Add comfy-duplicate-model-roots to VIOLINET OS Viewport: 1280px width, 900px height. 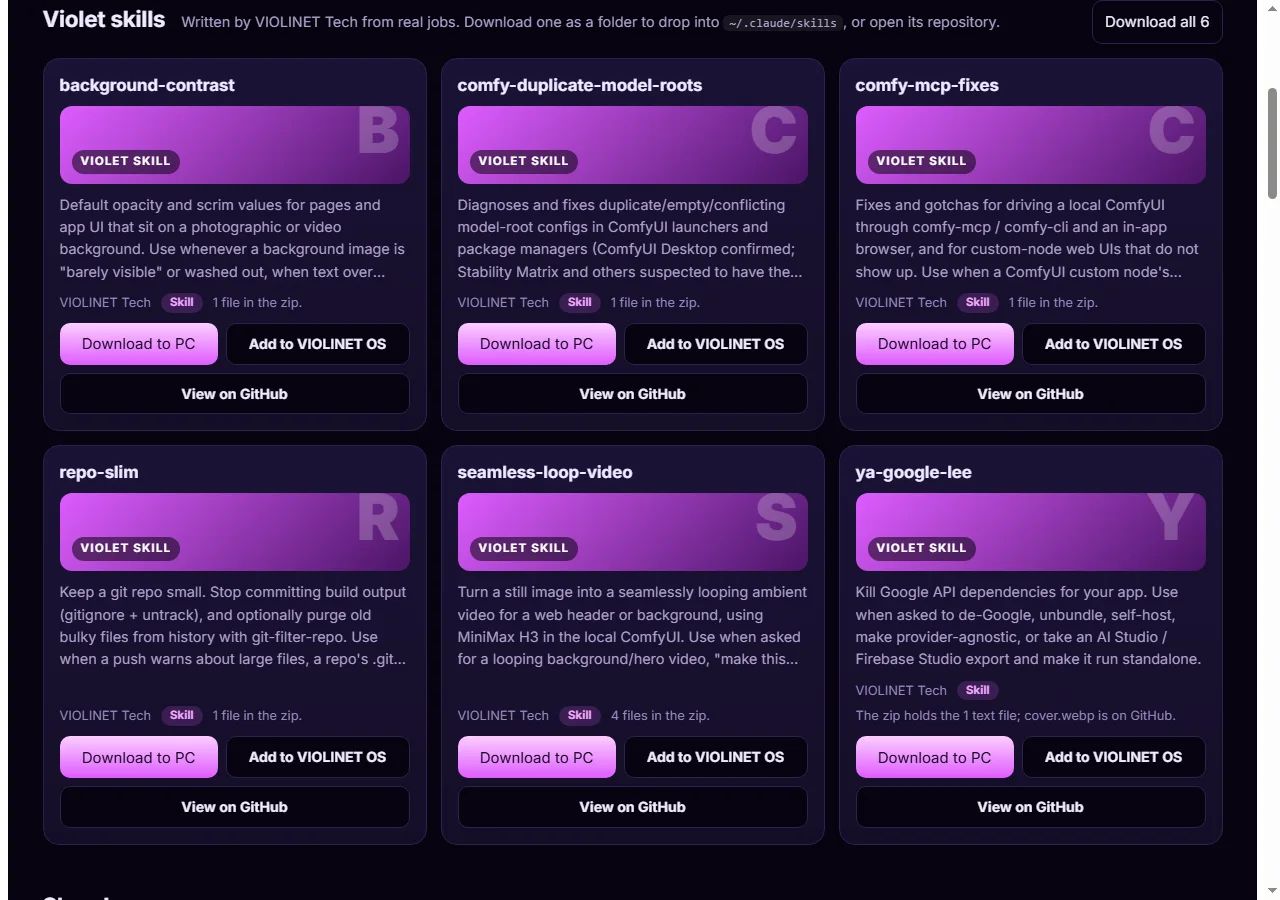pos(716,344)
